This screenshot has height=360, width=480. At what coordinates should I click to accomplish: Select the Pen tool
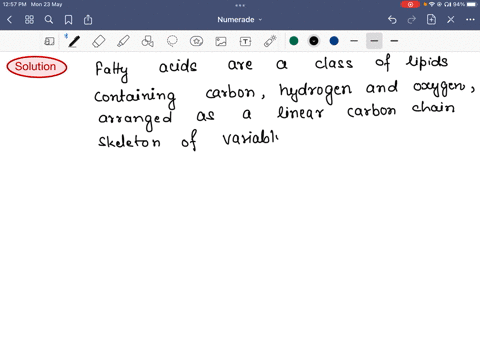[x=74, y=41]
